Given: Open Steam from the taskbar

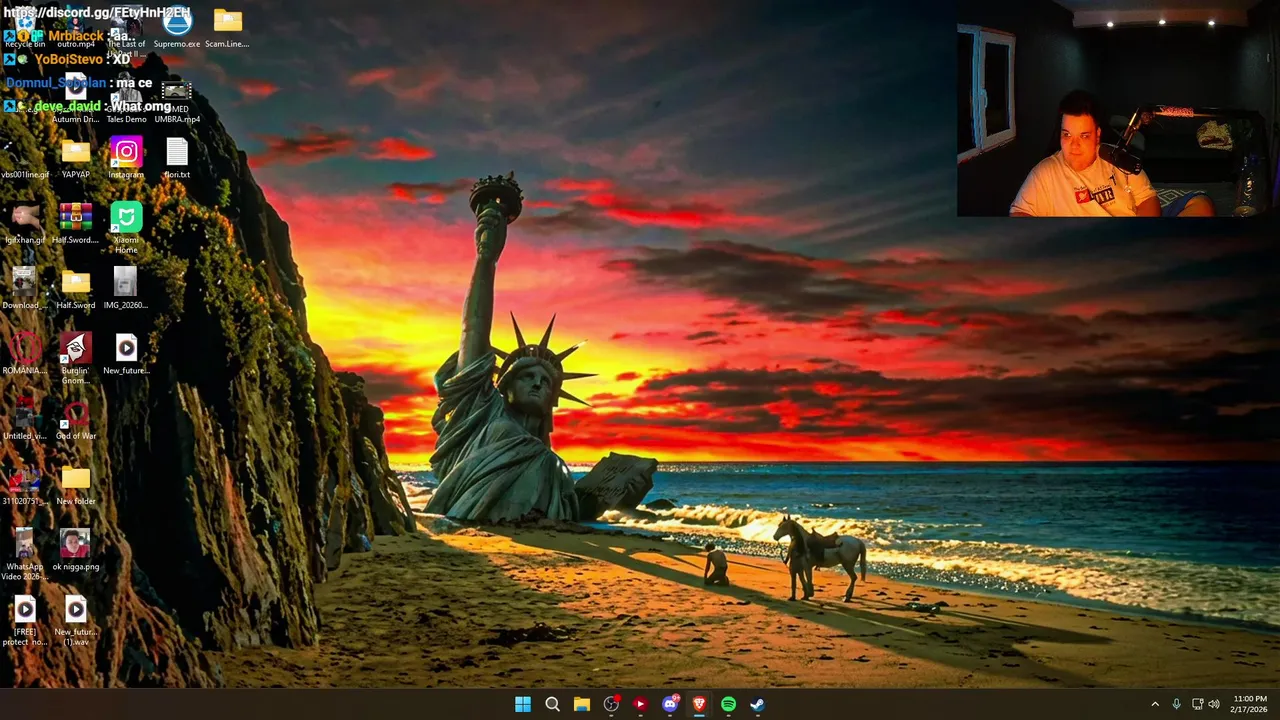Looking at the screenshot, I should click(x=758, y=704).
